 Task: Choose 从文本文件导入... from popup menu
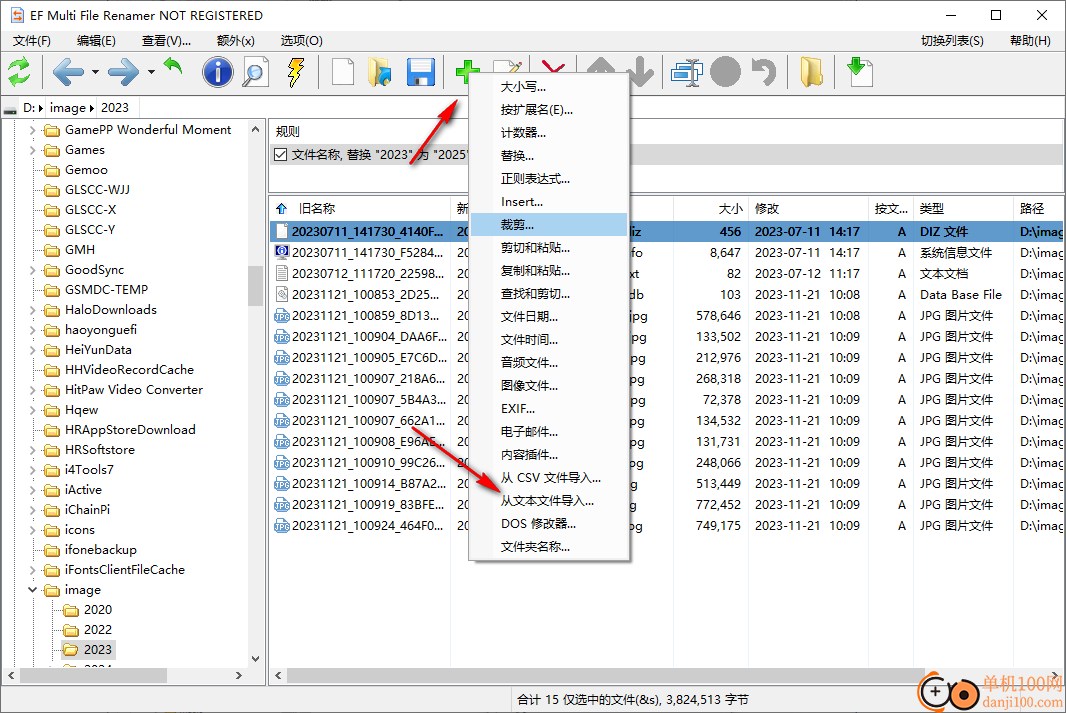point(547,501)
